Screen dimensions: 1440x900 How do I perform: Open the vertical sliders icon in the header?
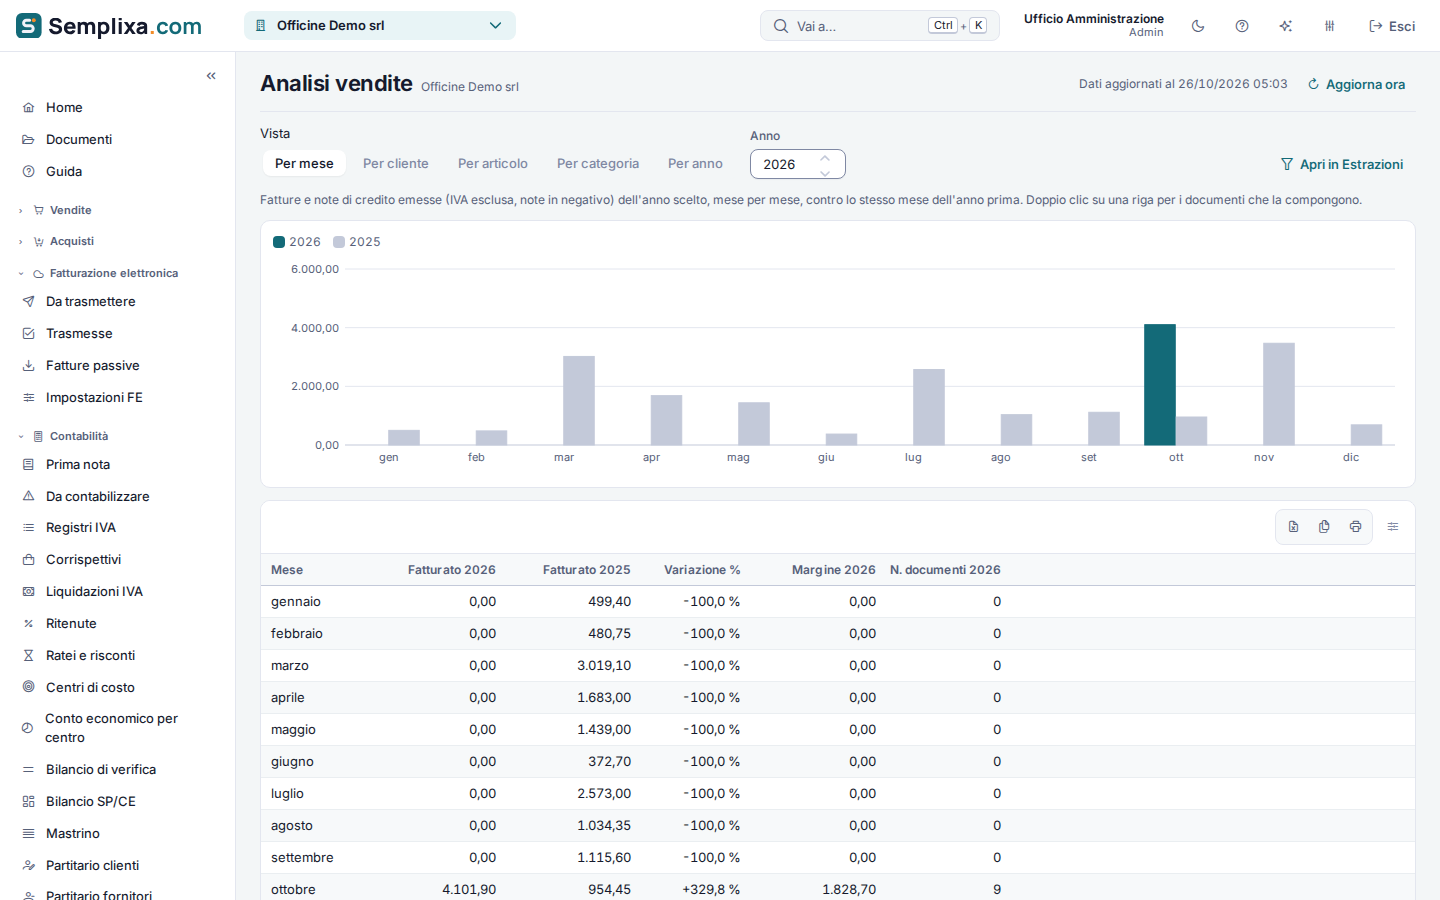[1330, 26]
